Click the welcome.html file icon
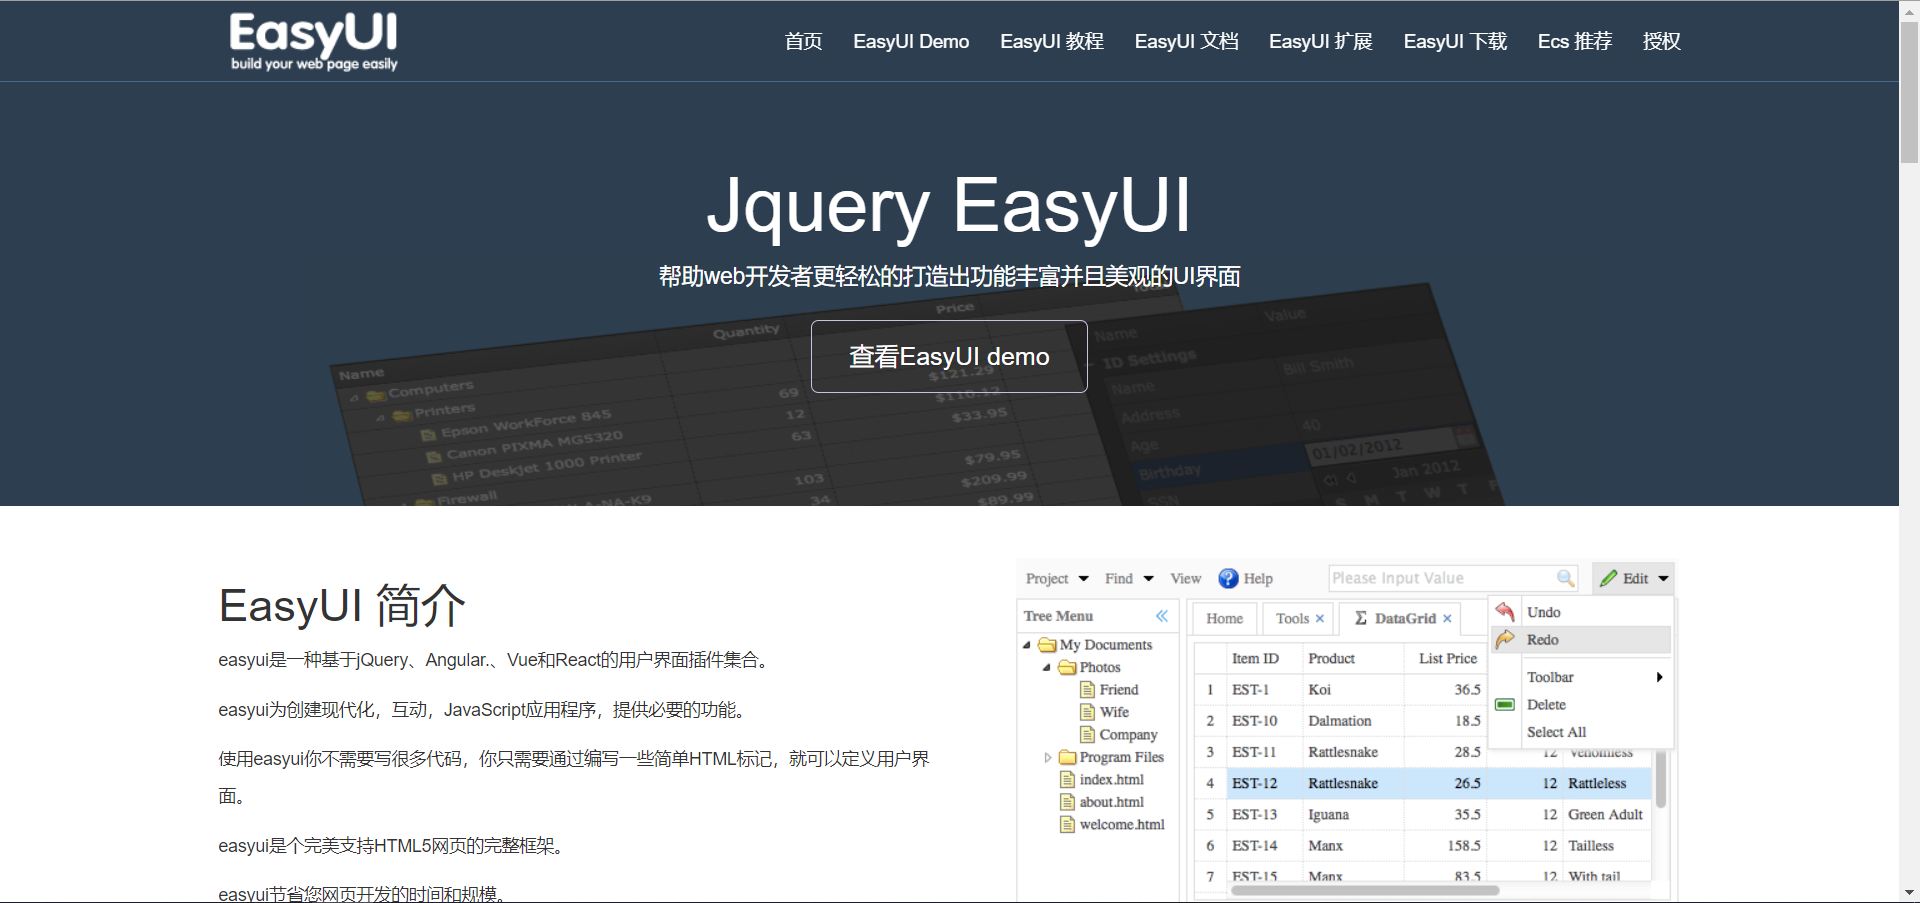This screenshot has height=903, width=1920. pos(1068,825)
